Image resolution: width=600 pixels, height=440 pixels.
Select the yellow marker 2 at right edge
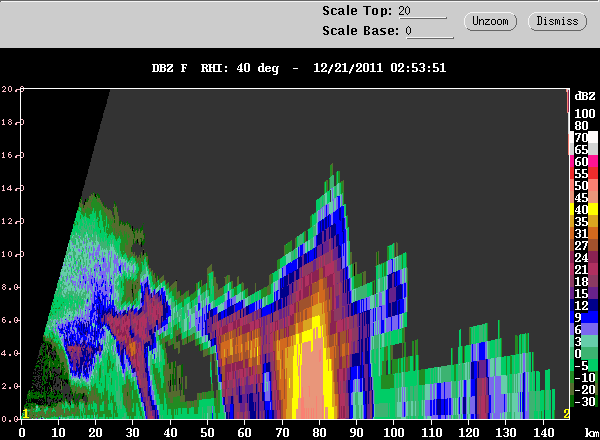point(566,414)
